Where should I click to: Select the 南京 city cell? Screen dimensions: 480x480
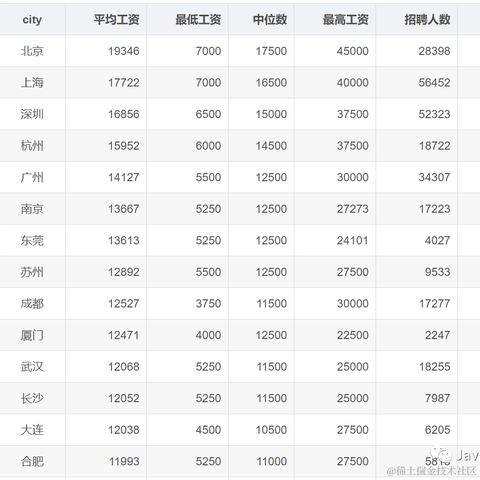32,209
